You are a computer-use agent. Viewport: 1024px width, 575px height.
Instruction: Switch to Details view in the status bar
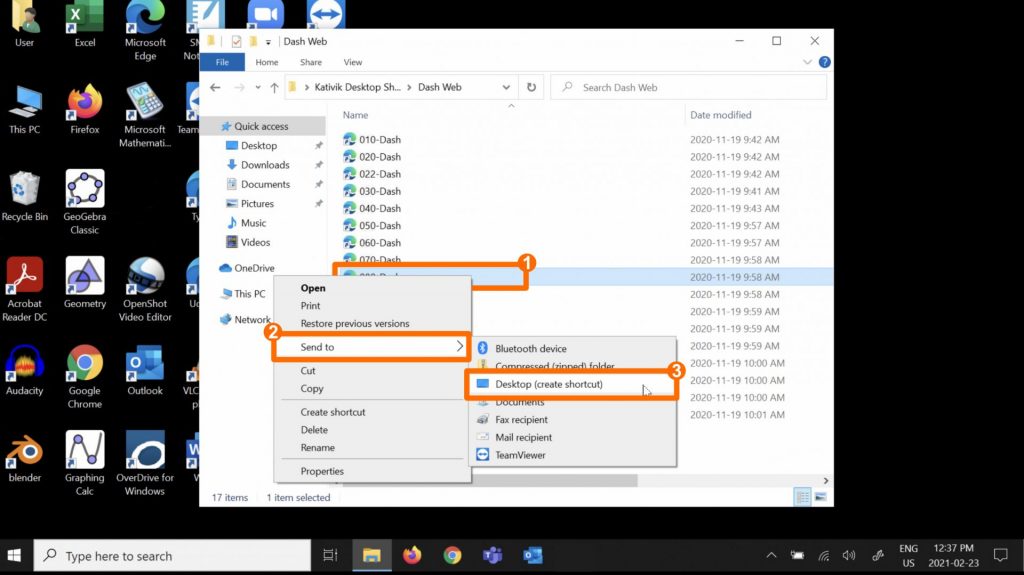coord(802,497)
